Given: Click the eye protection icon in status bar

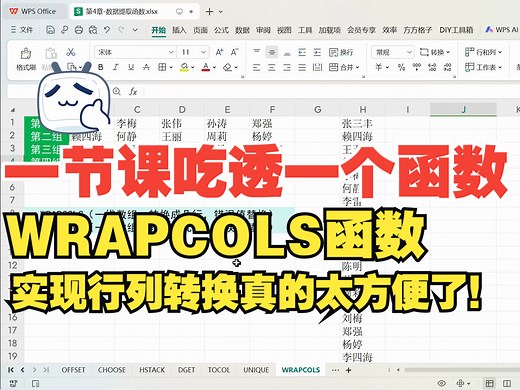Looking at the screenshot, I should coord(442,383).
